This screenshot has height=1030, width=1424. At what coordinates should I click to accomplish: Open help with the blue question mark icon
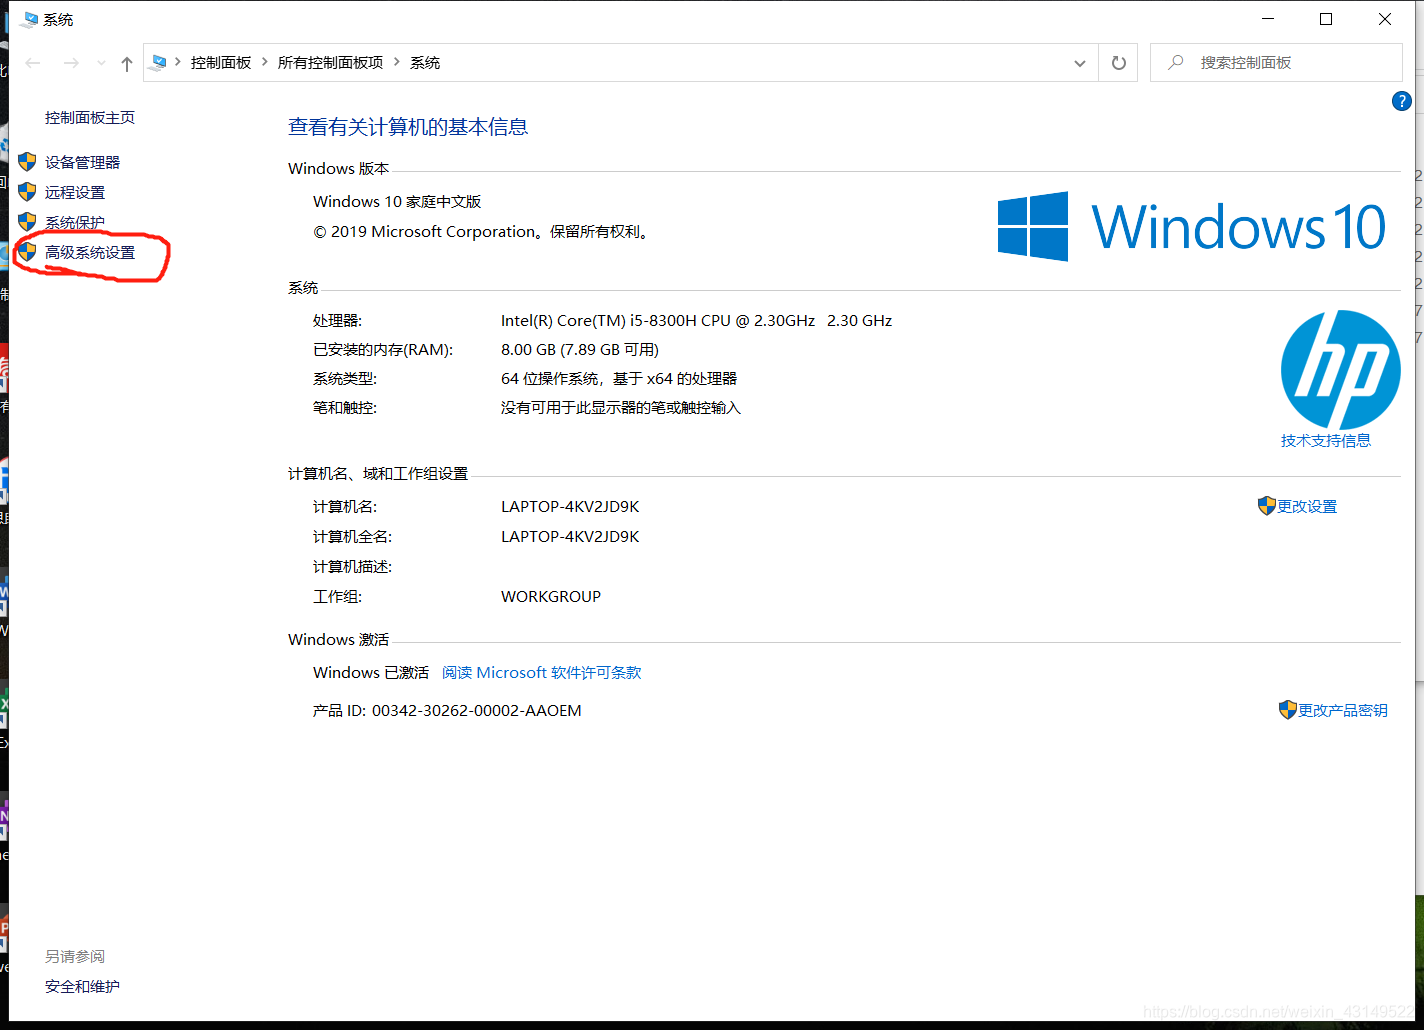point(1402,101)
